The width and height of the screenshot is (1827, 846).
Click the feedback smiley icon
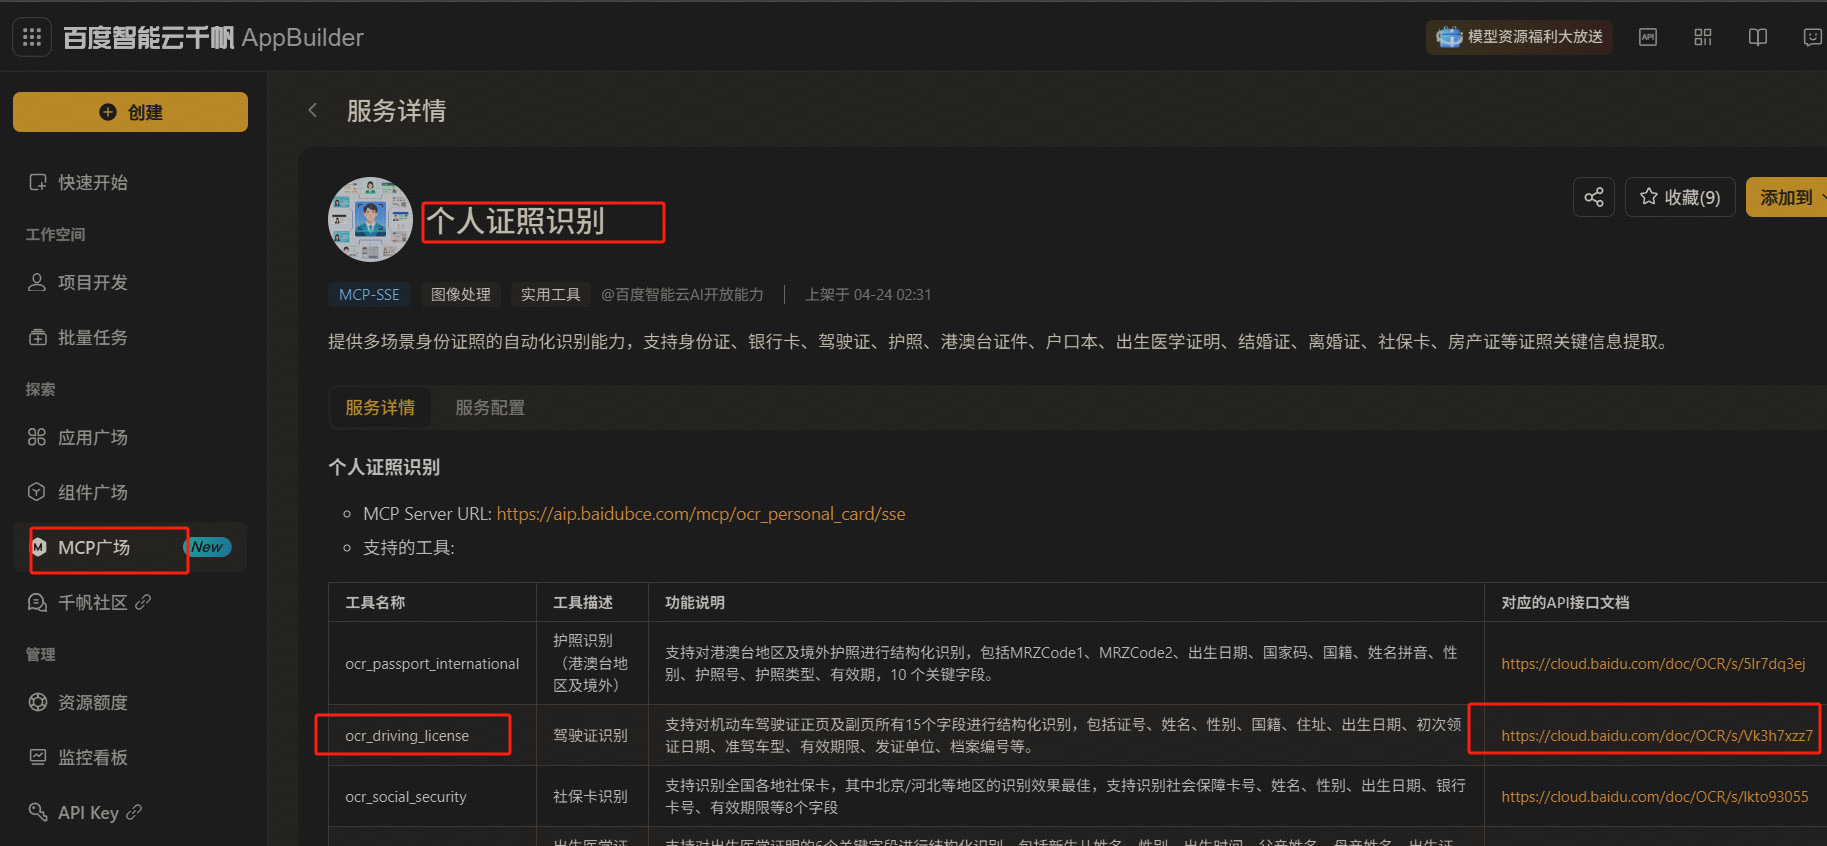click(x=1812, y=37)
